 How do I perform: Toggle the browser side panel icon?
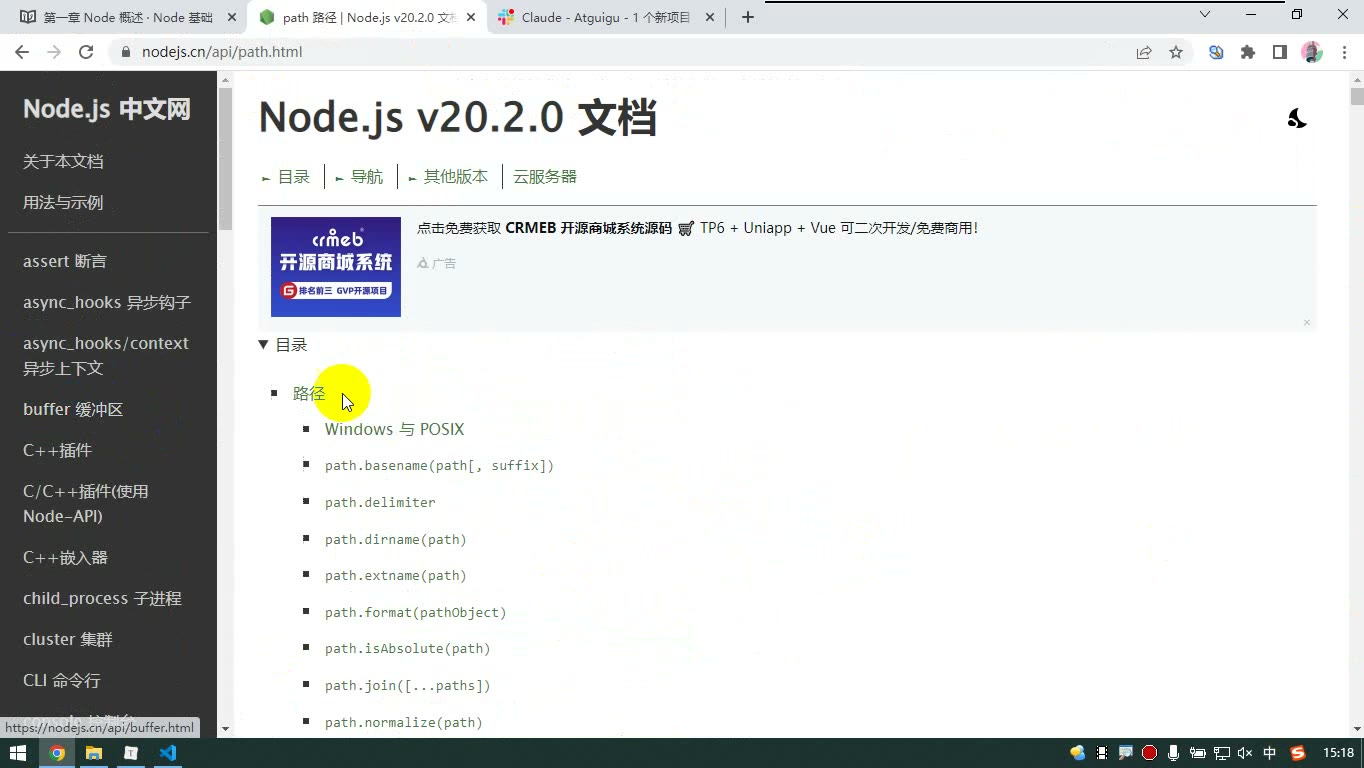click(1280, 52)
